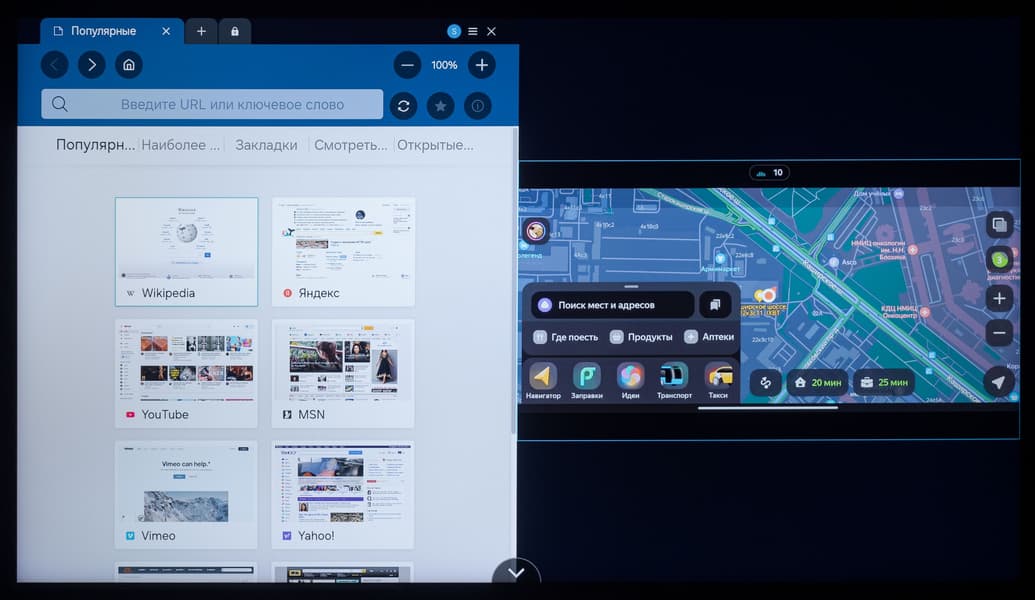
Task: Open the blue S account icon
Action: pyautogui.click(x=454, y=31)
